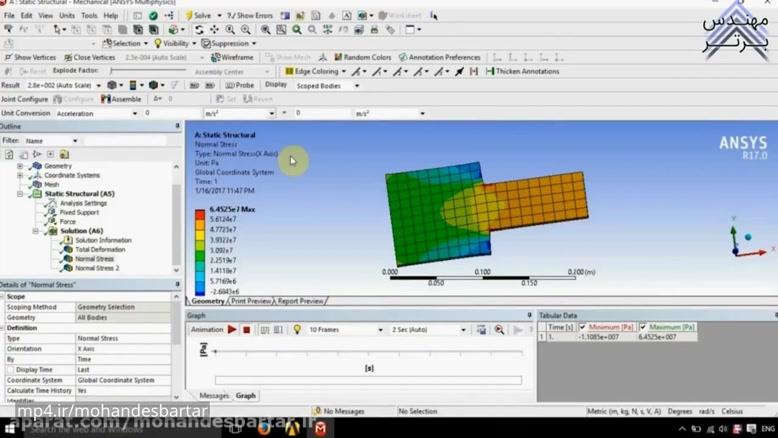
Task: Toggle Wireframe display mode
Action: (232, 58)
